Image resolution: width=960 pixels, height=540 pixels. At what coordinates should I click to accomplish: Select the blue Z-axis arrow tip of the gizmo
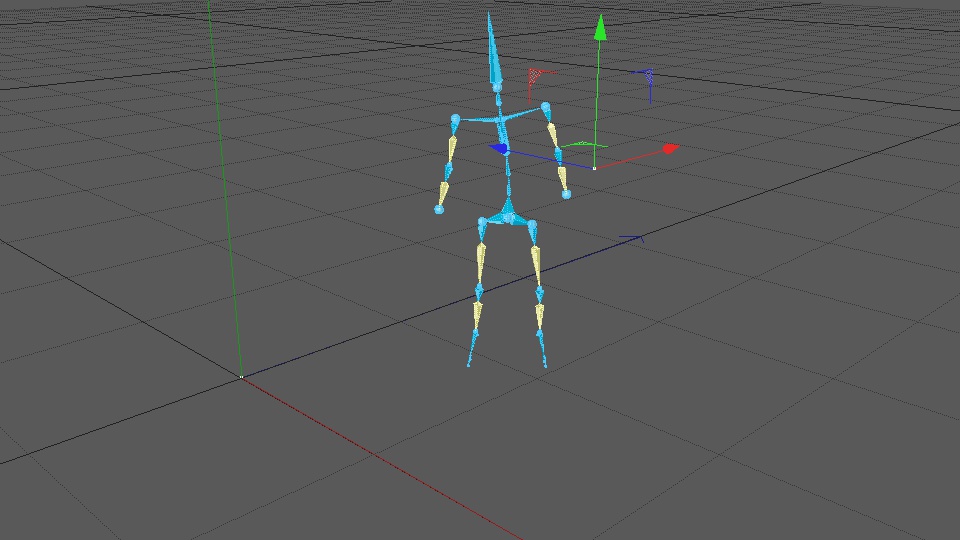[498, 148]
